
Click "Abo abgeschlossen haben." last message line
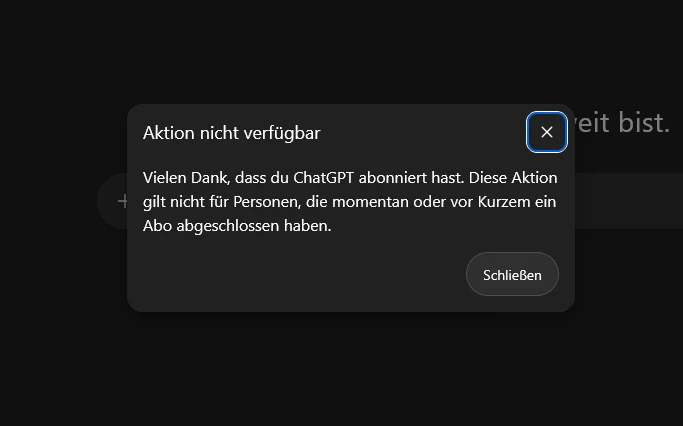[237, 226]
